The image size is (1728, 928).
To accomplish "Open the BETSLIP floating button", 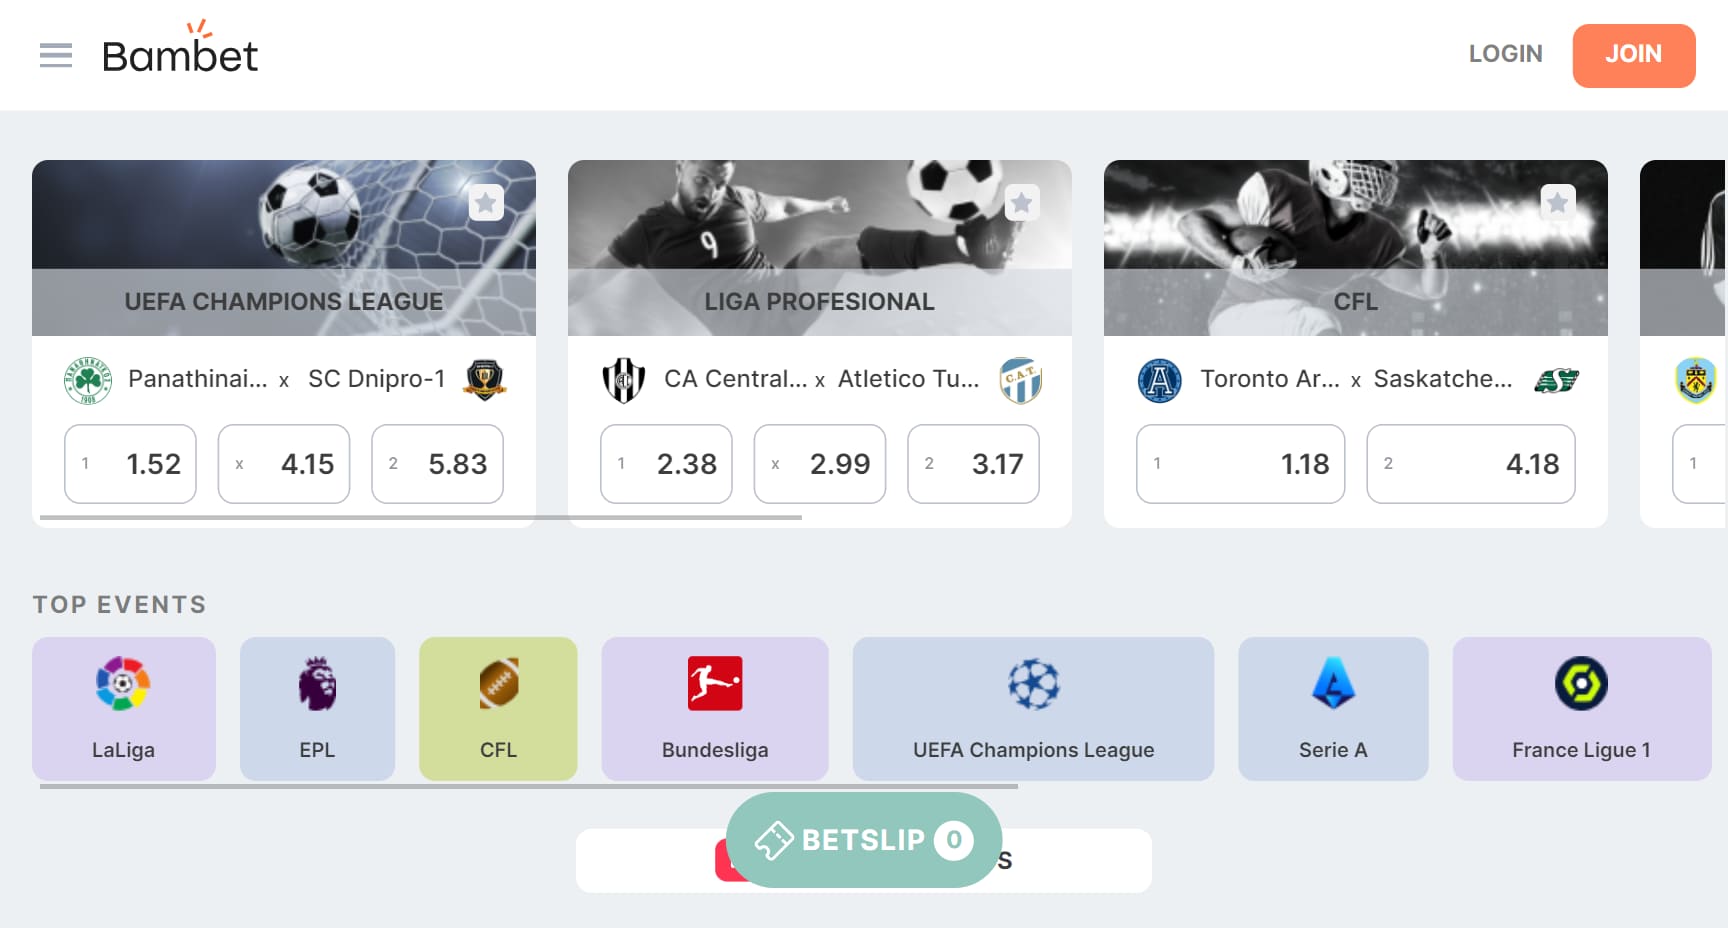I will tap(864, 840).
